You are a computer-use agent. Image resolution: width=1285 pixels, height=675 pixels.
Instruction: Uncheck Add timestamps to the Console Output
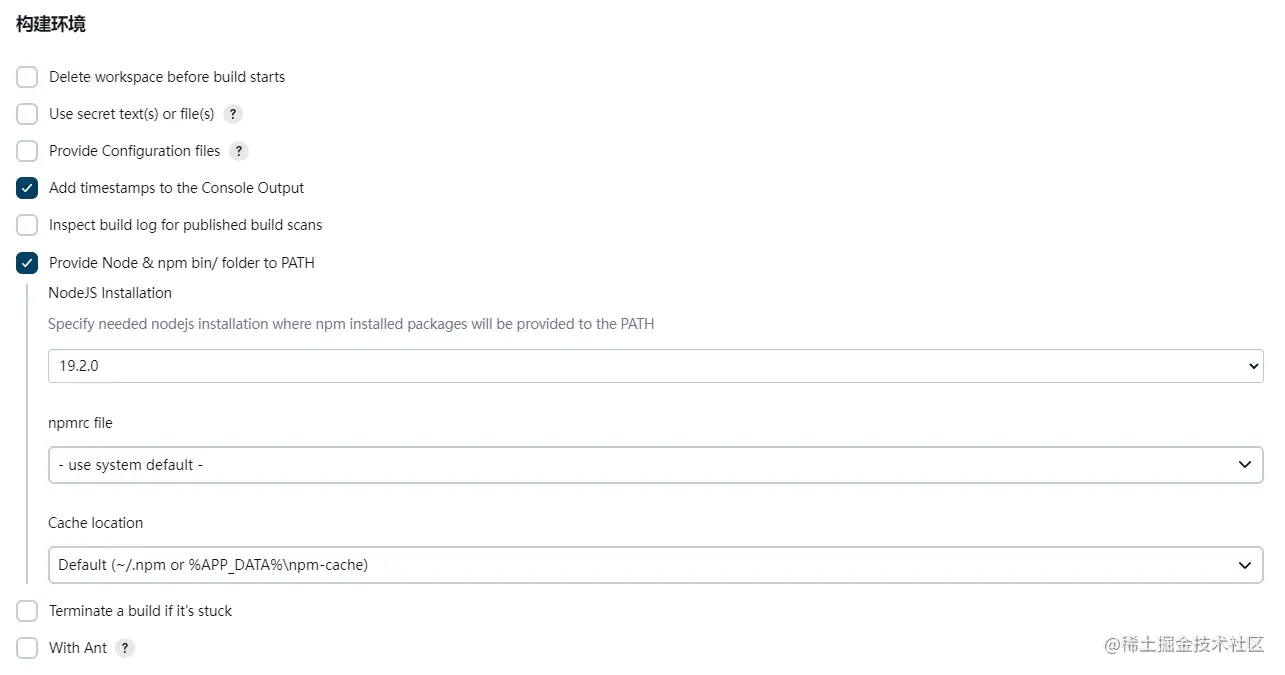click(x=27, y=188)
